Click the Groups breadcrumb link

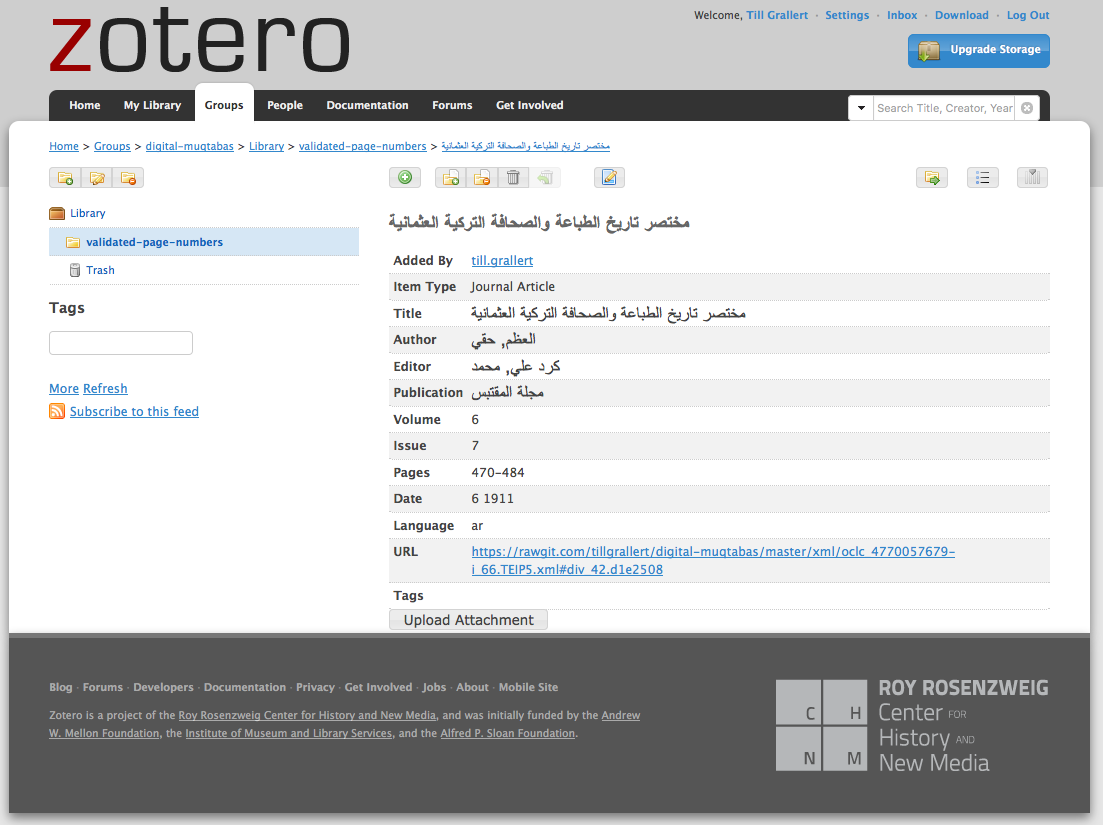[x=112, y=146]
